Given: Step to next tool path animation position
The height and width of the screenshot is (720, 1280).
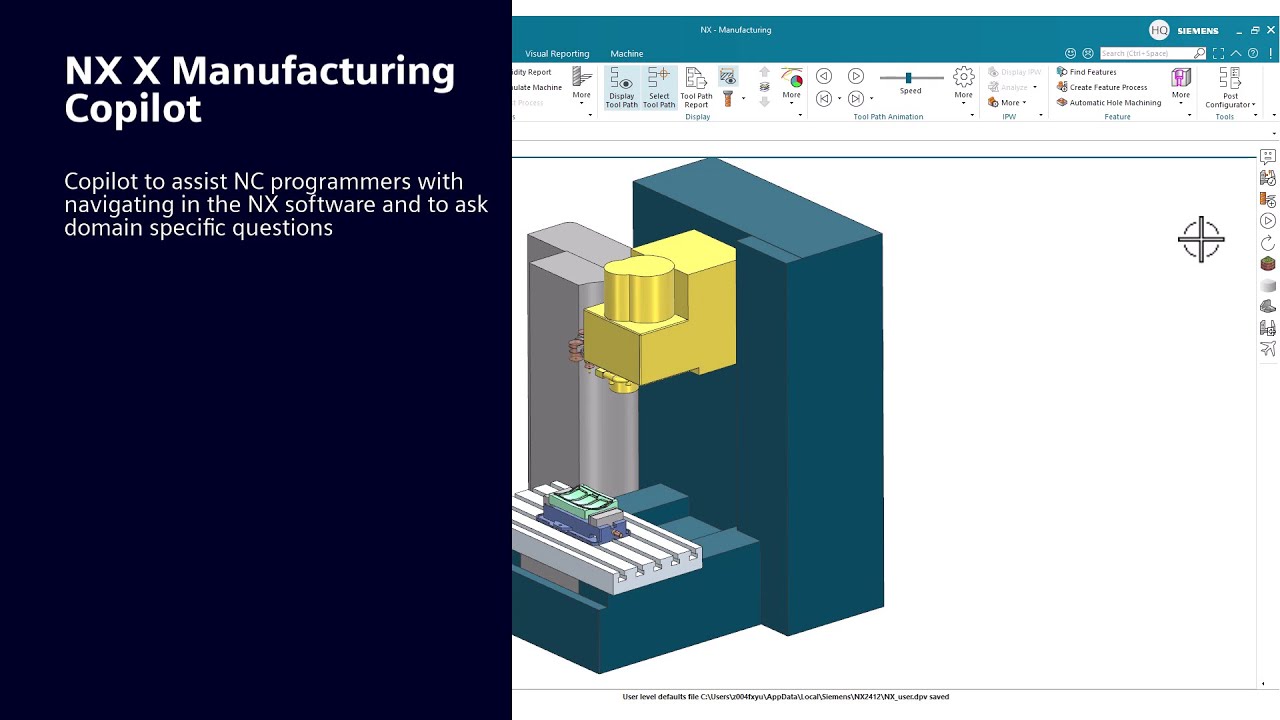Looking at the screenshot, I should (x=856, y=98).
